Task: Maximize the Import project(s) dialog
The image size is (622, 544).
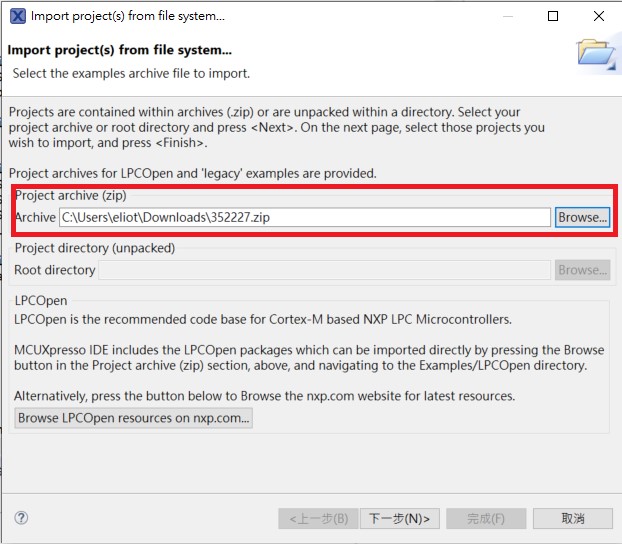Action: click(552, 16)
